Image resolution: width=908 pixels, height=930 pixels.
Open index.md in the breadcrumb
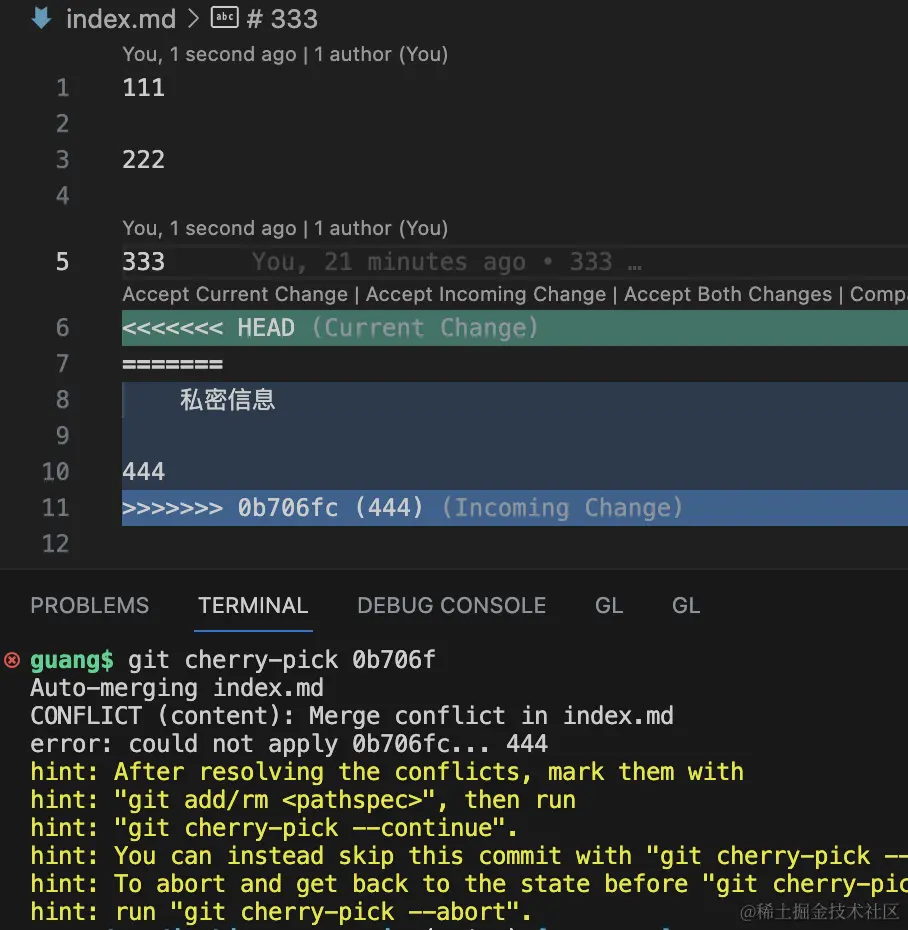coord(121,19)
